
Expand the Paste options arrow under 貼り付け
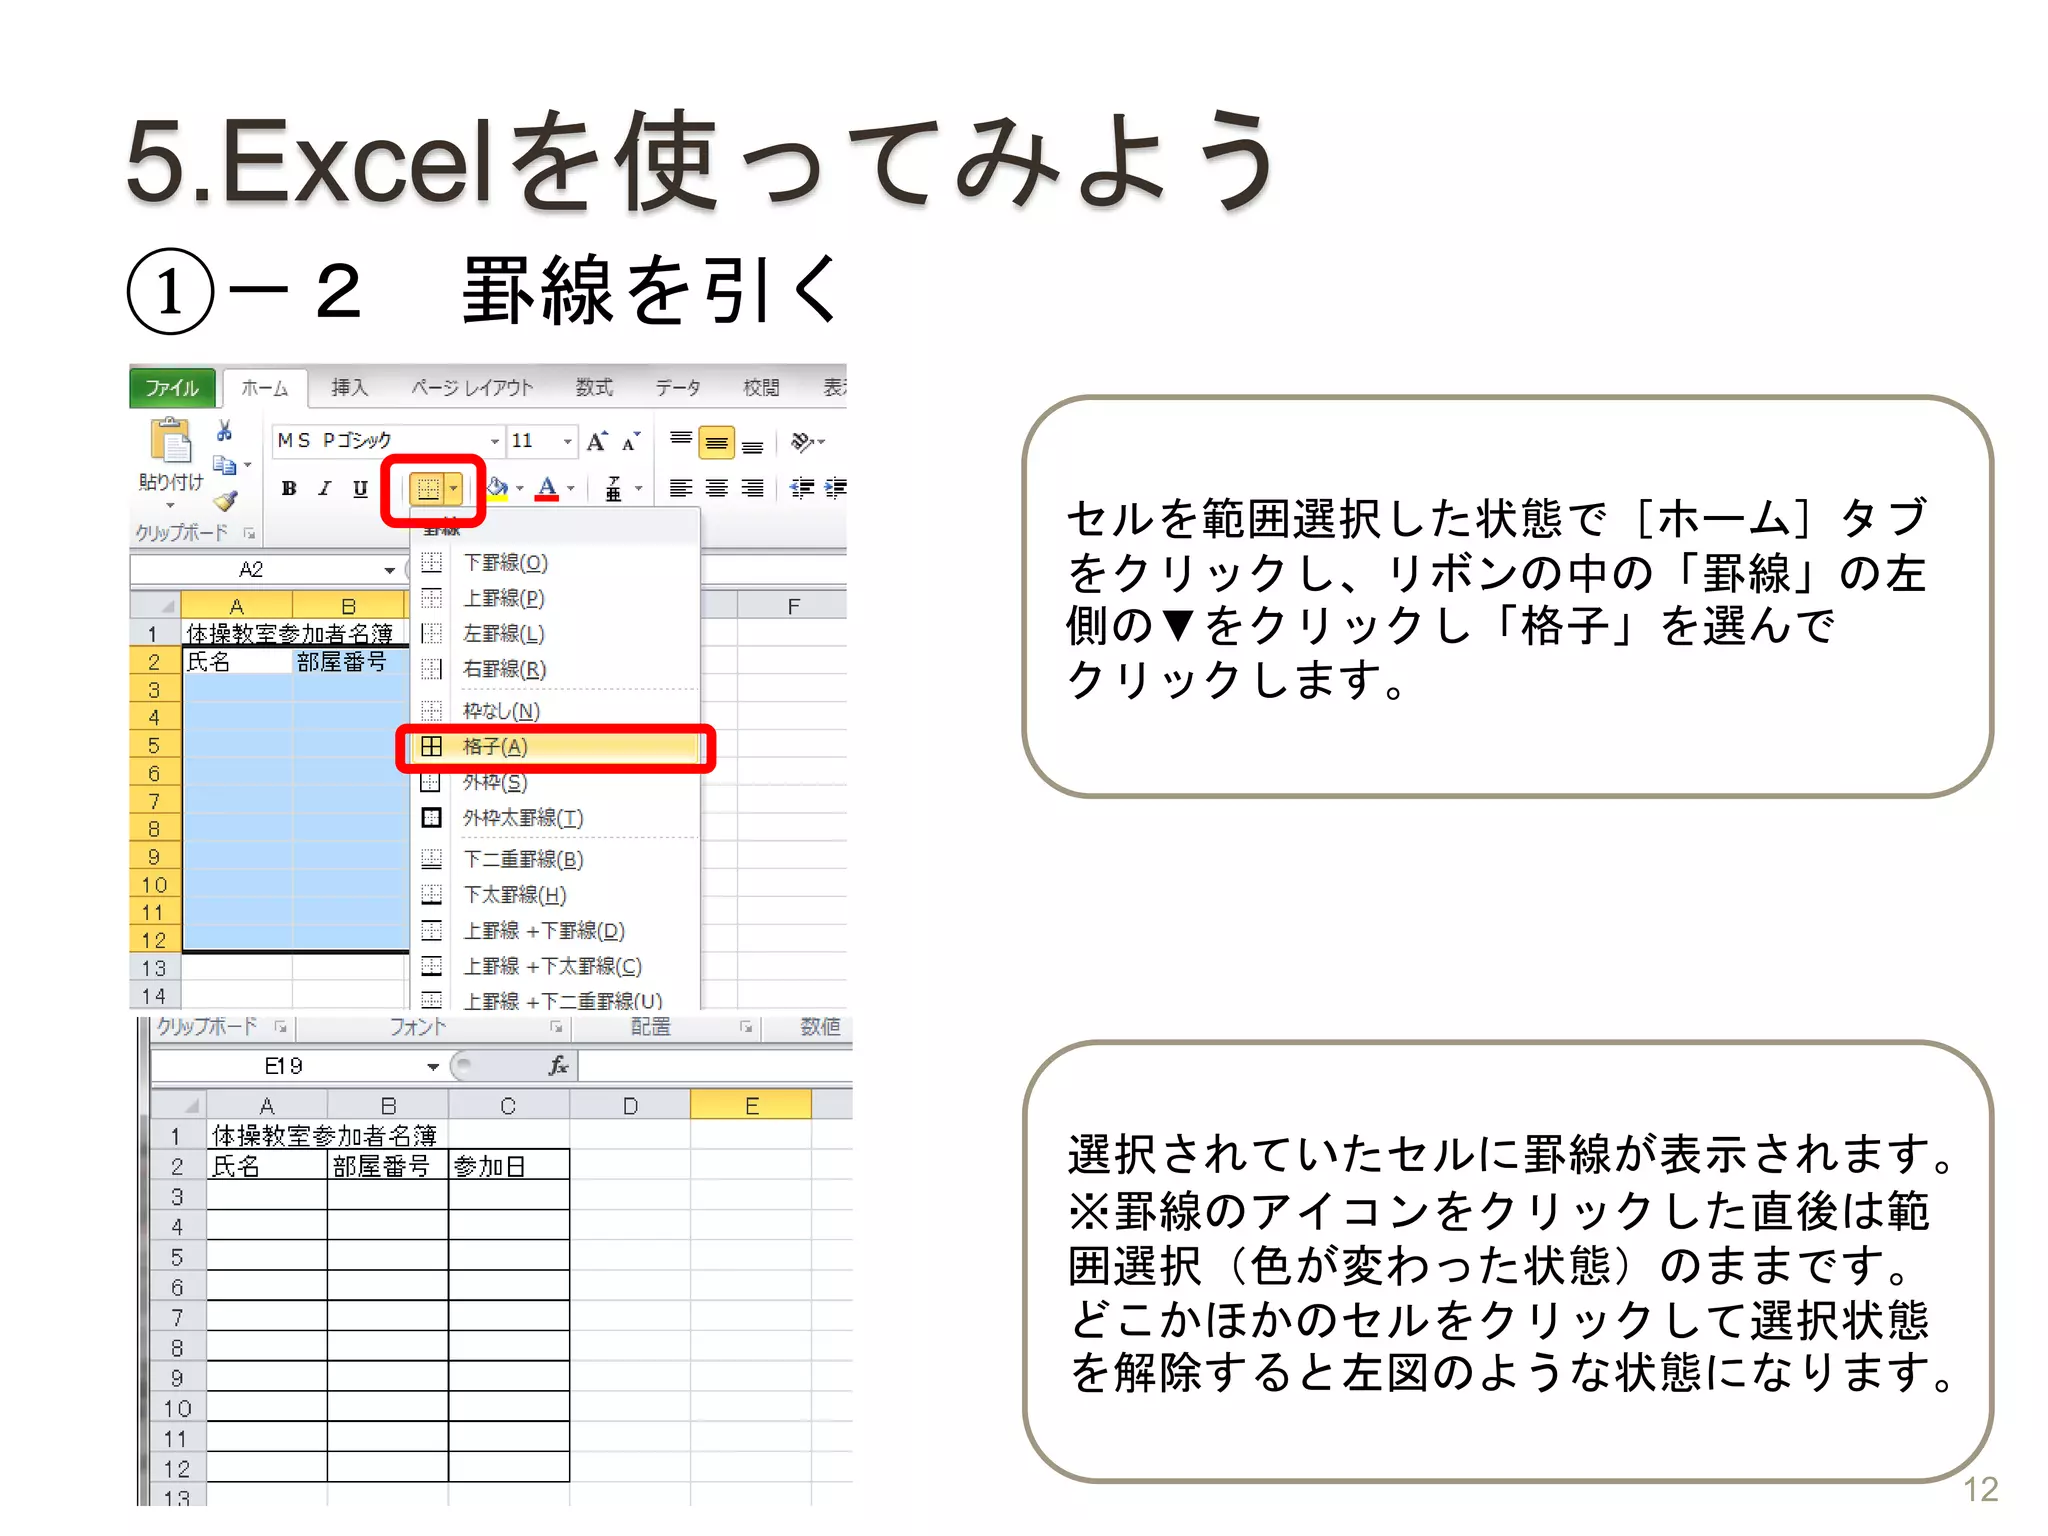(170, 506)
